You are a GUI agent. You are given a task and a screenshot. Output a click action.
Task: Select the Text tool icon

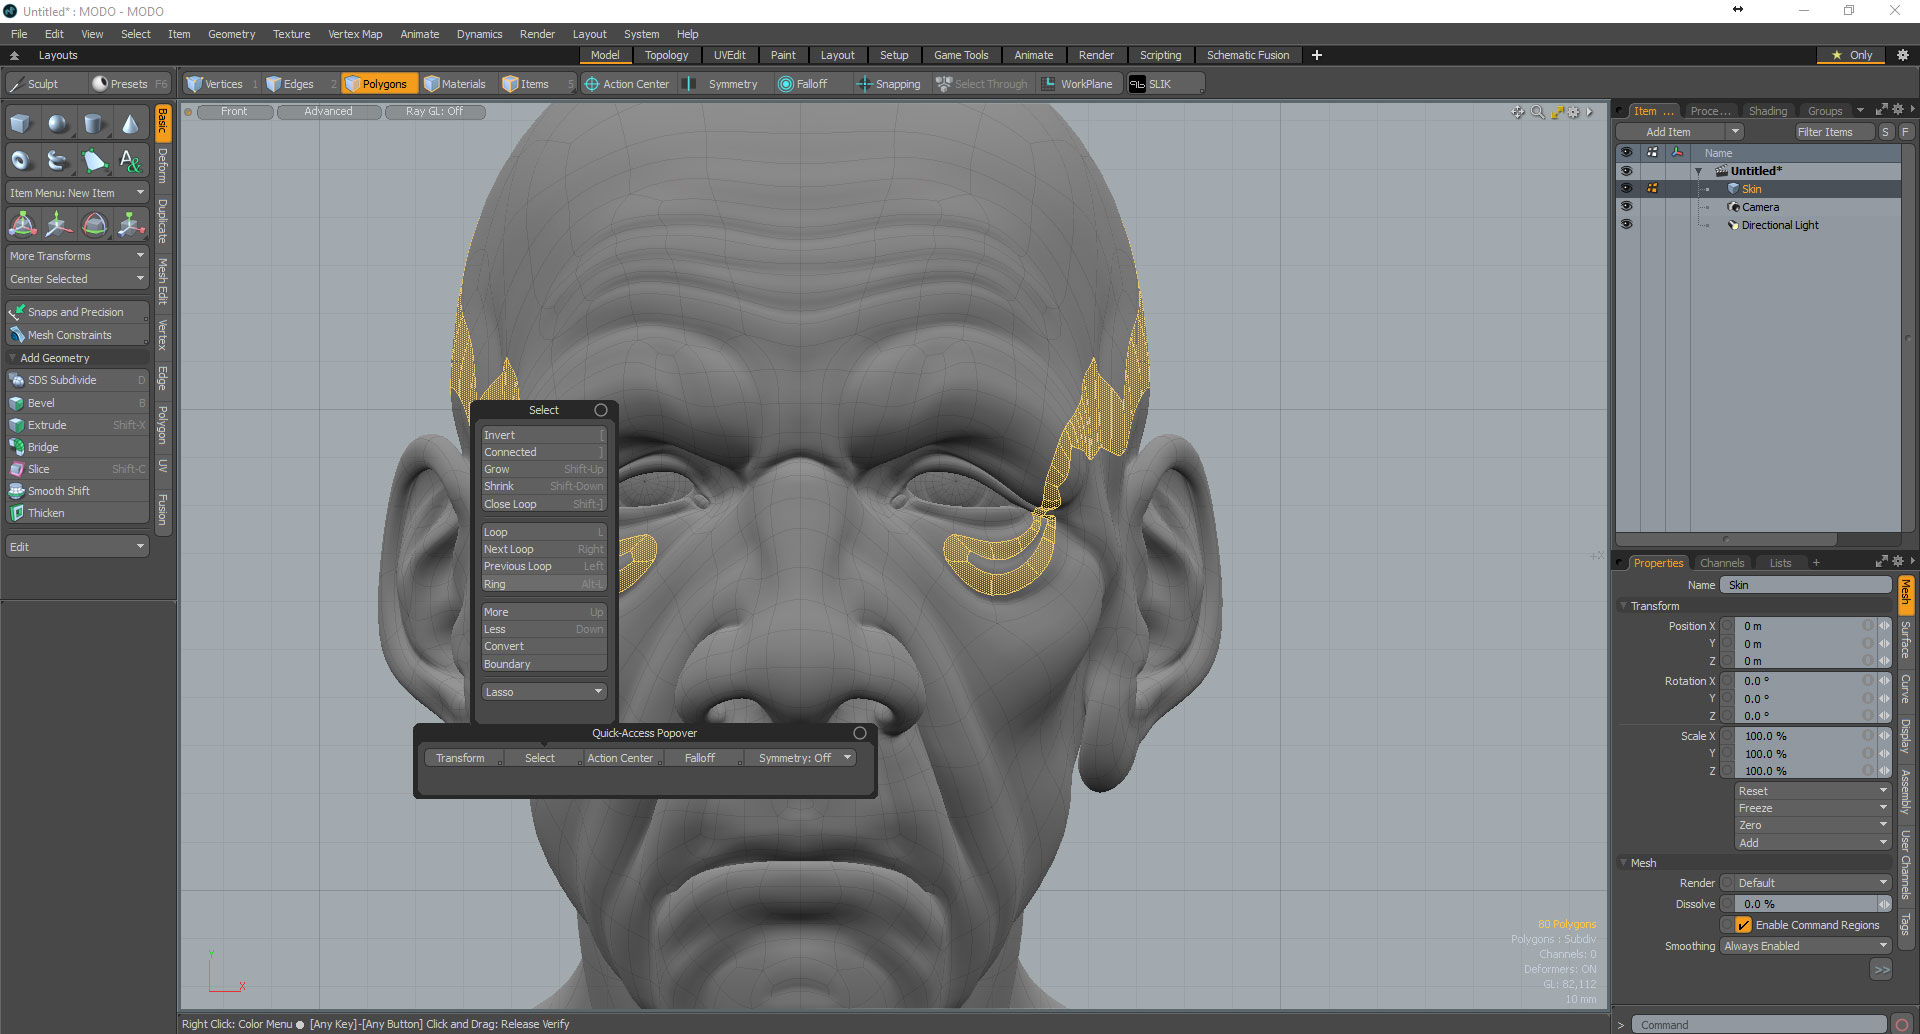pyautogui.click(x=130, y=160)
